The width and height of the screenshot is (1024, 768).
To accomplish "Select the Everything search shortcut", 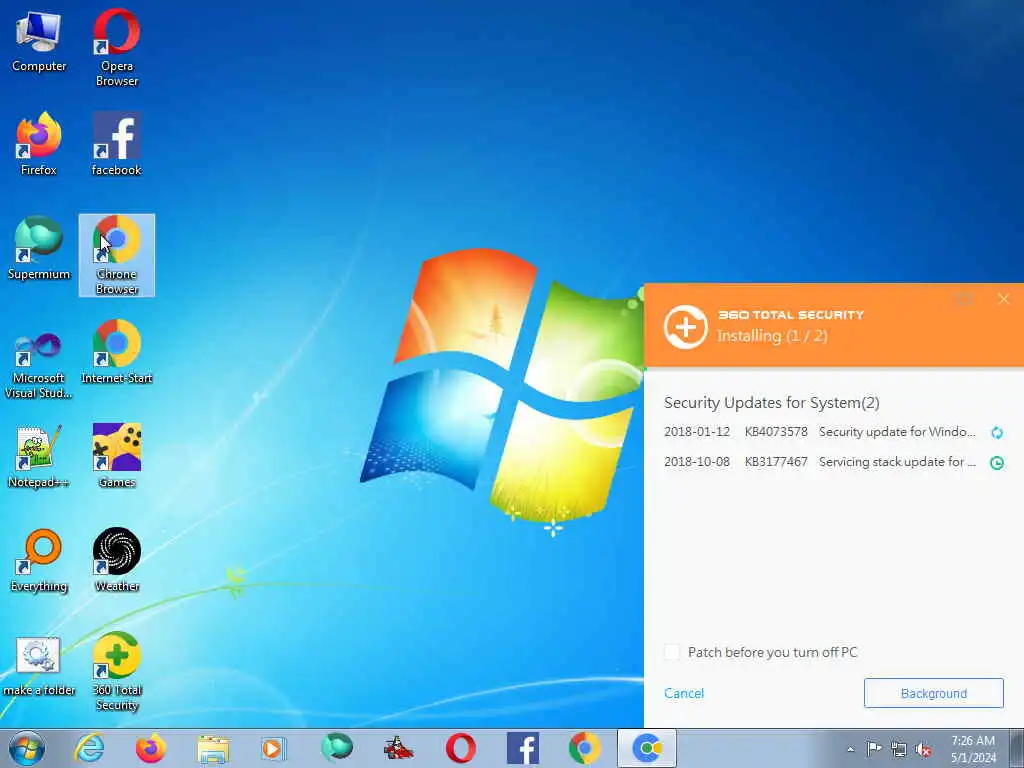I will [x=39, y=560].
